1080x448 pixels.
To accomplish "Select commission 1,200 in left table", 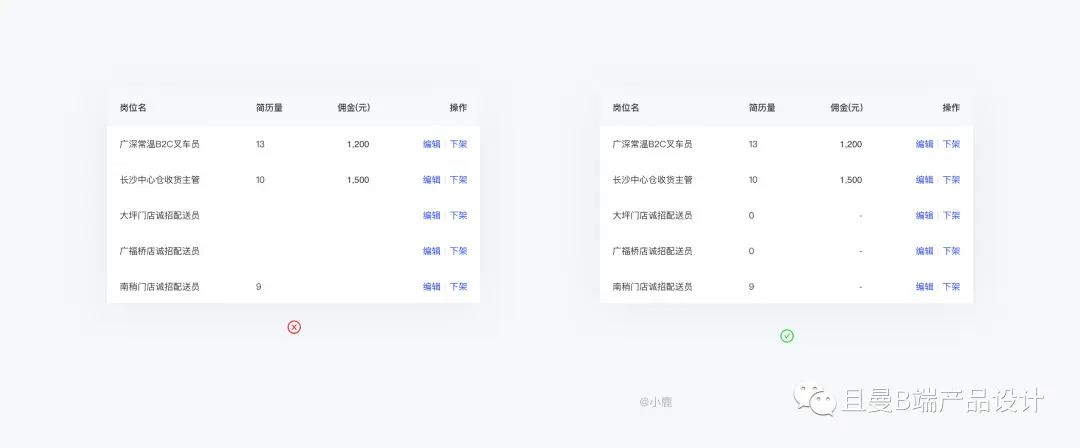I will click(x=358, y=144).
